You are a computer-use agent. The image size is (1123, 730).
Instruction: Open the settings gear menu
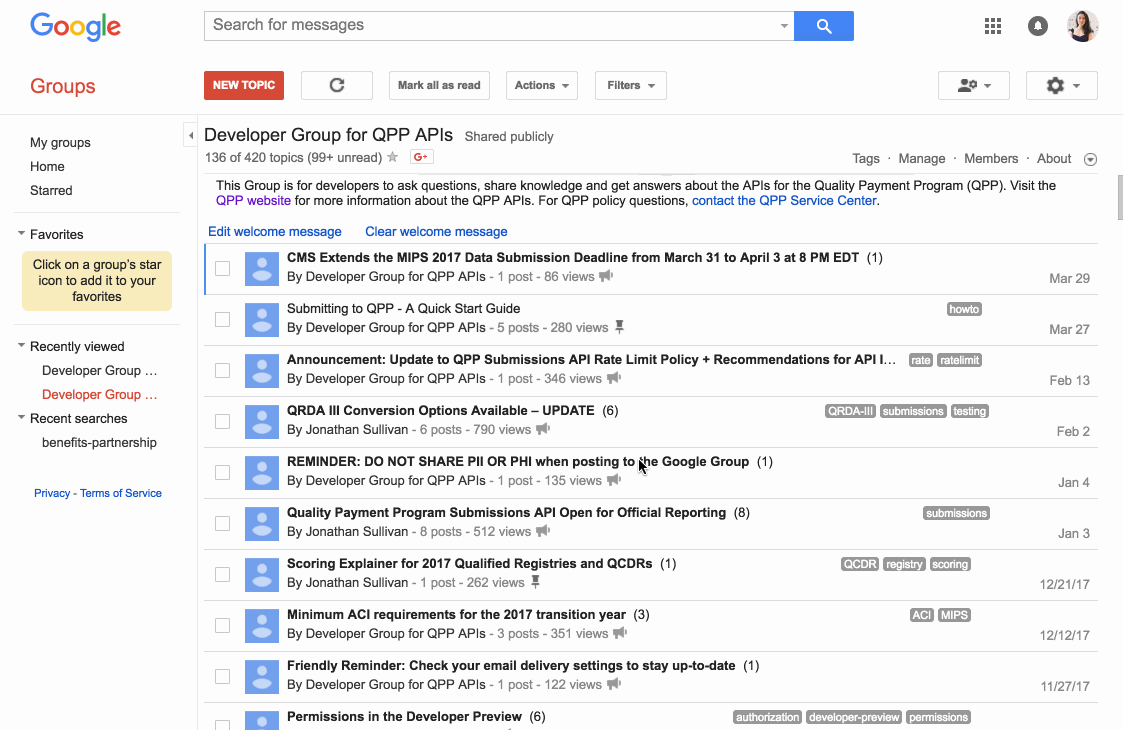(x=1061, y=86)
